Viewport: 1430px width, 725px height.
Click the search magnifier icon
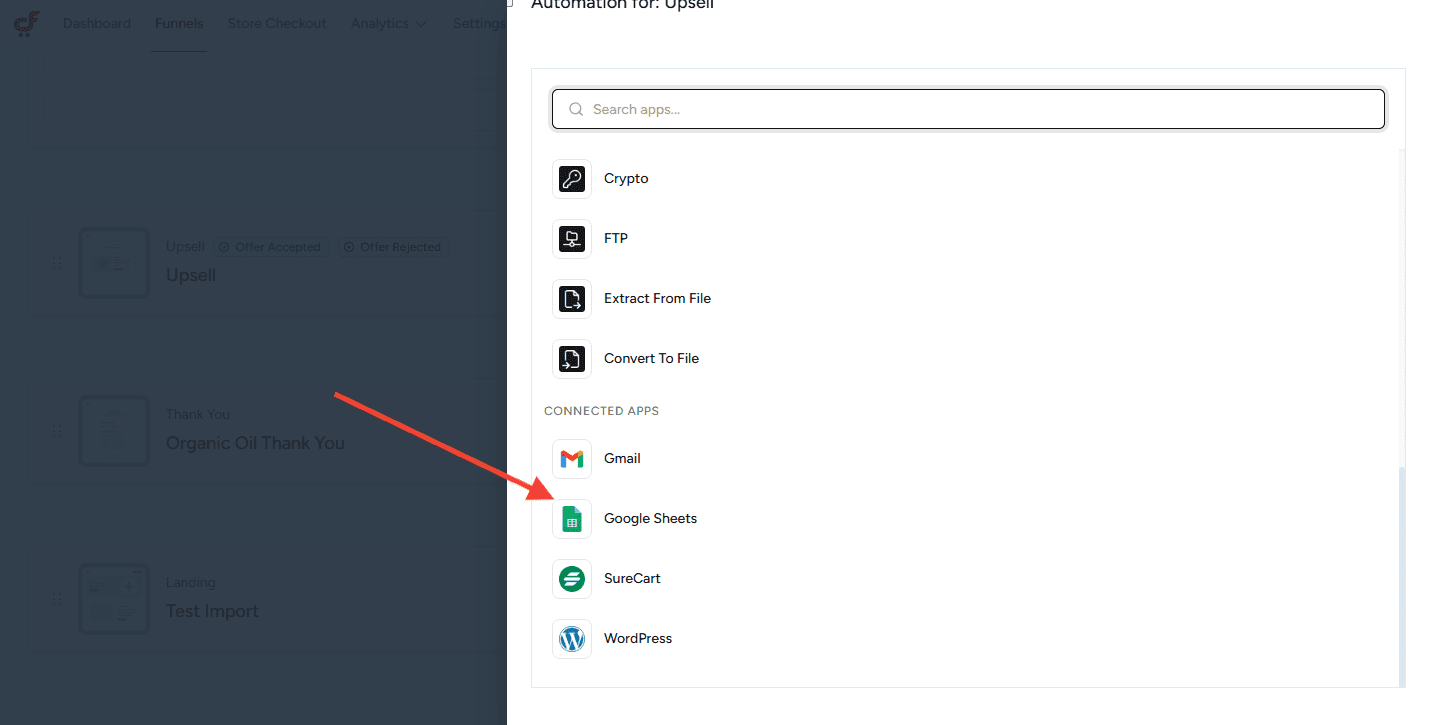point(576,109)
